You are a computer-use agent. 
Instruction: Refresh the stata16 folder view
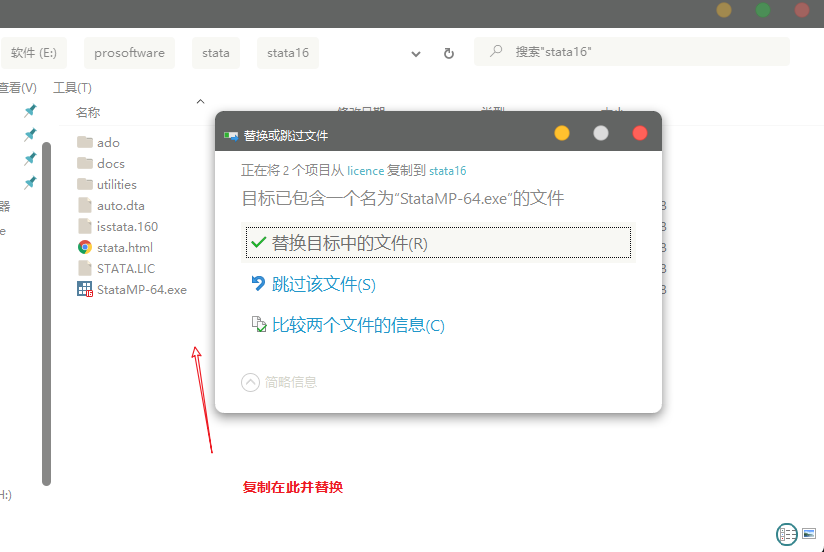point(449,53)
